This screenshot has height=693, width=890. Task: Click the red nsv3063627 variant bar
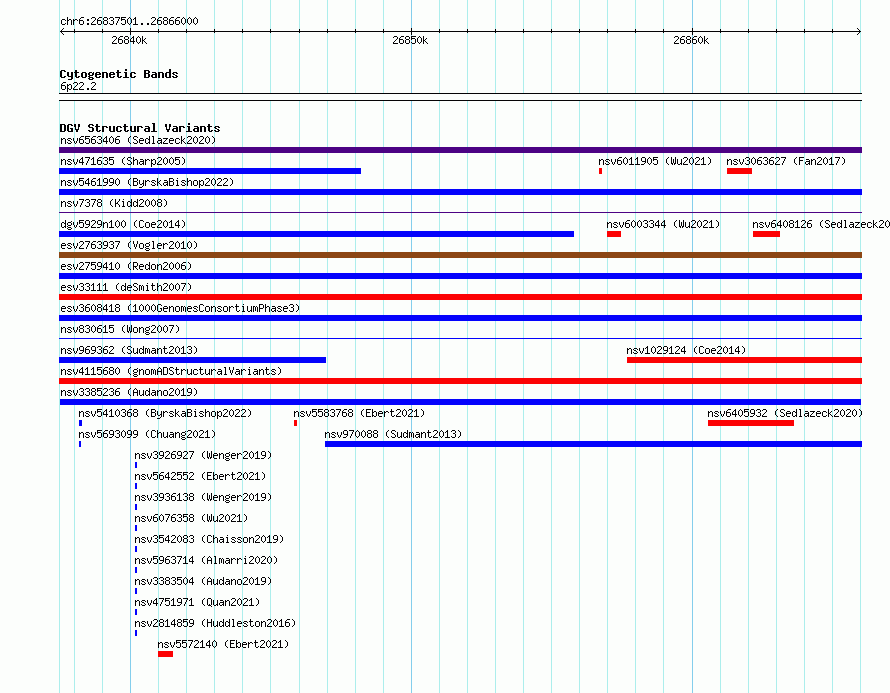(739, 171)
